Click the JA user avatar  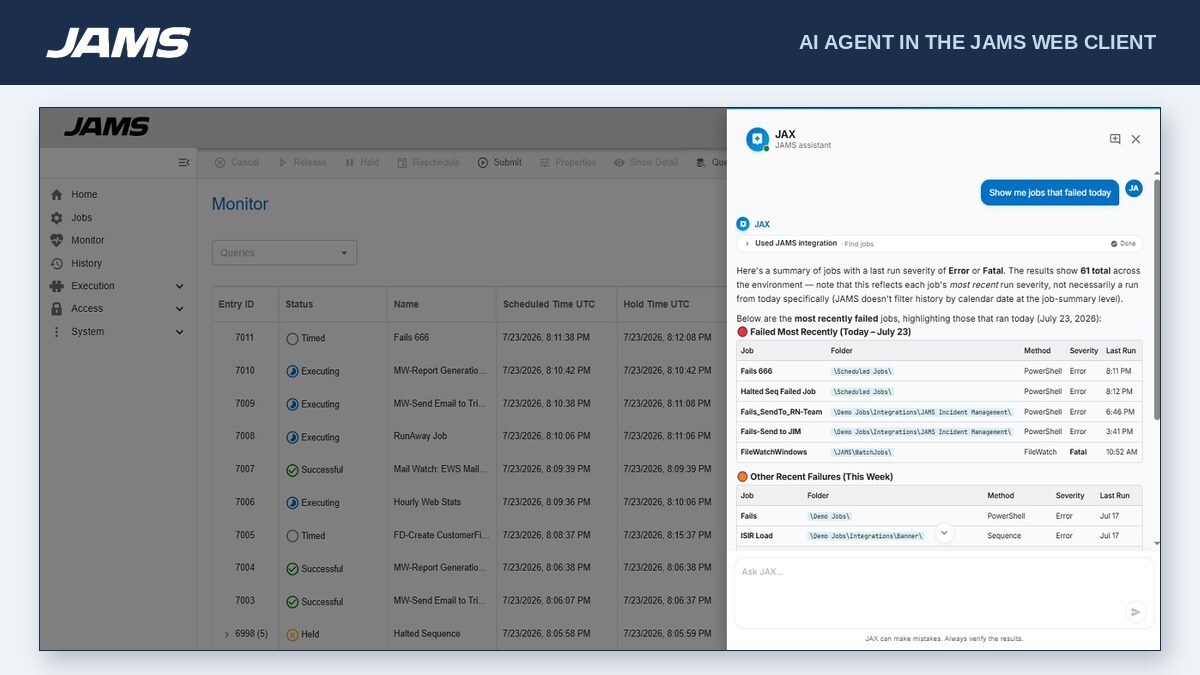pyautogui.click(x=1133, y=188)
